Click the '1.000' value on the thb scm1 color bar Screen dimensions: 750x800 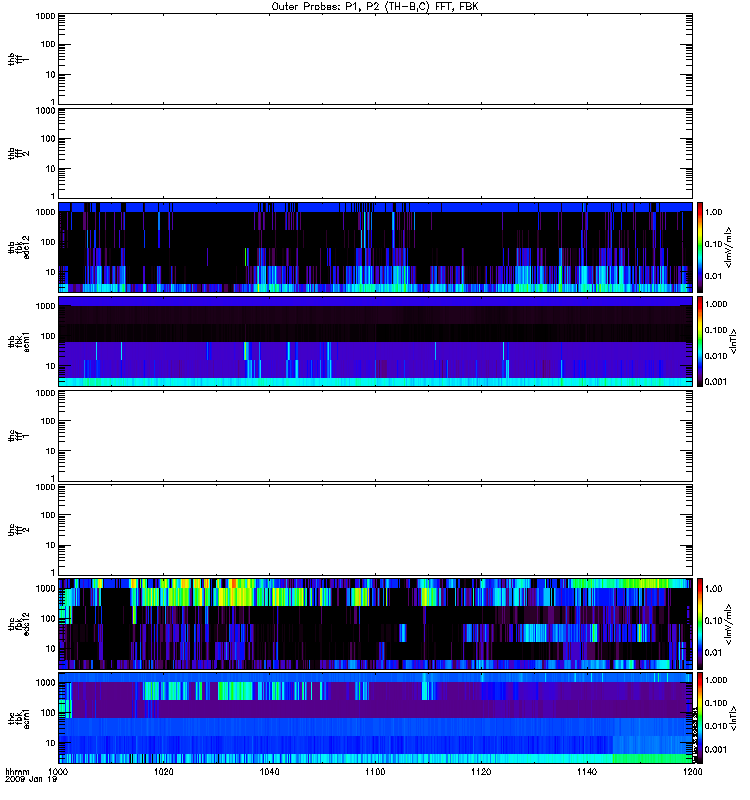point(716,304)
